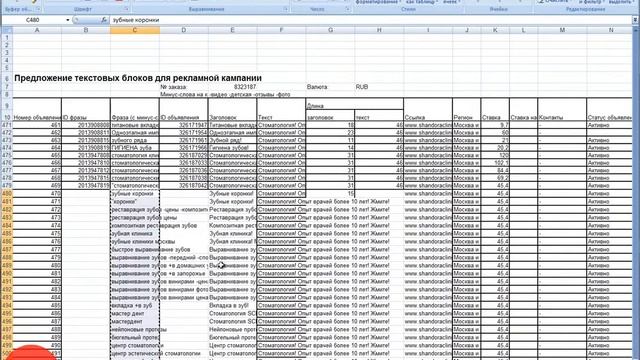Click the bid cell with value 120
This screenshot has height=360, width=640.
pyautogui.click(x=495, y=155)
